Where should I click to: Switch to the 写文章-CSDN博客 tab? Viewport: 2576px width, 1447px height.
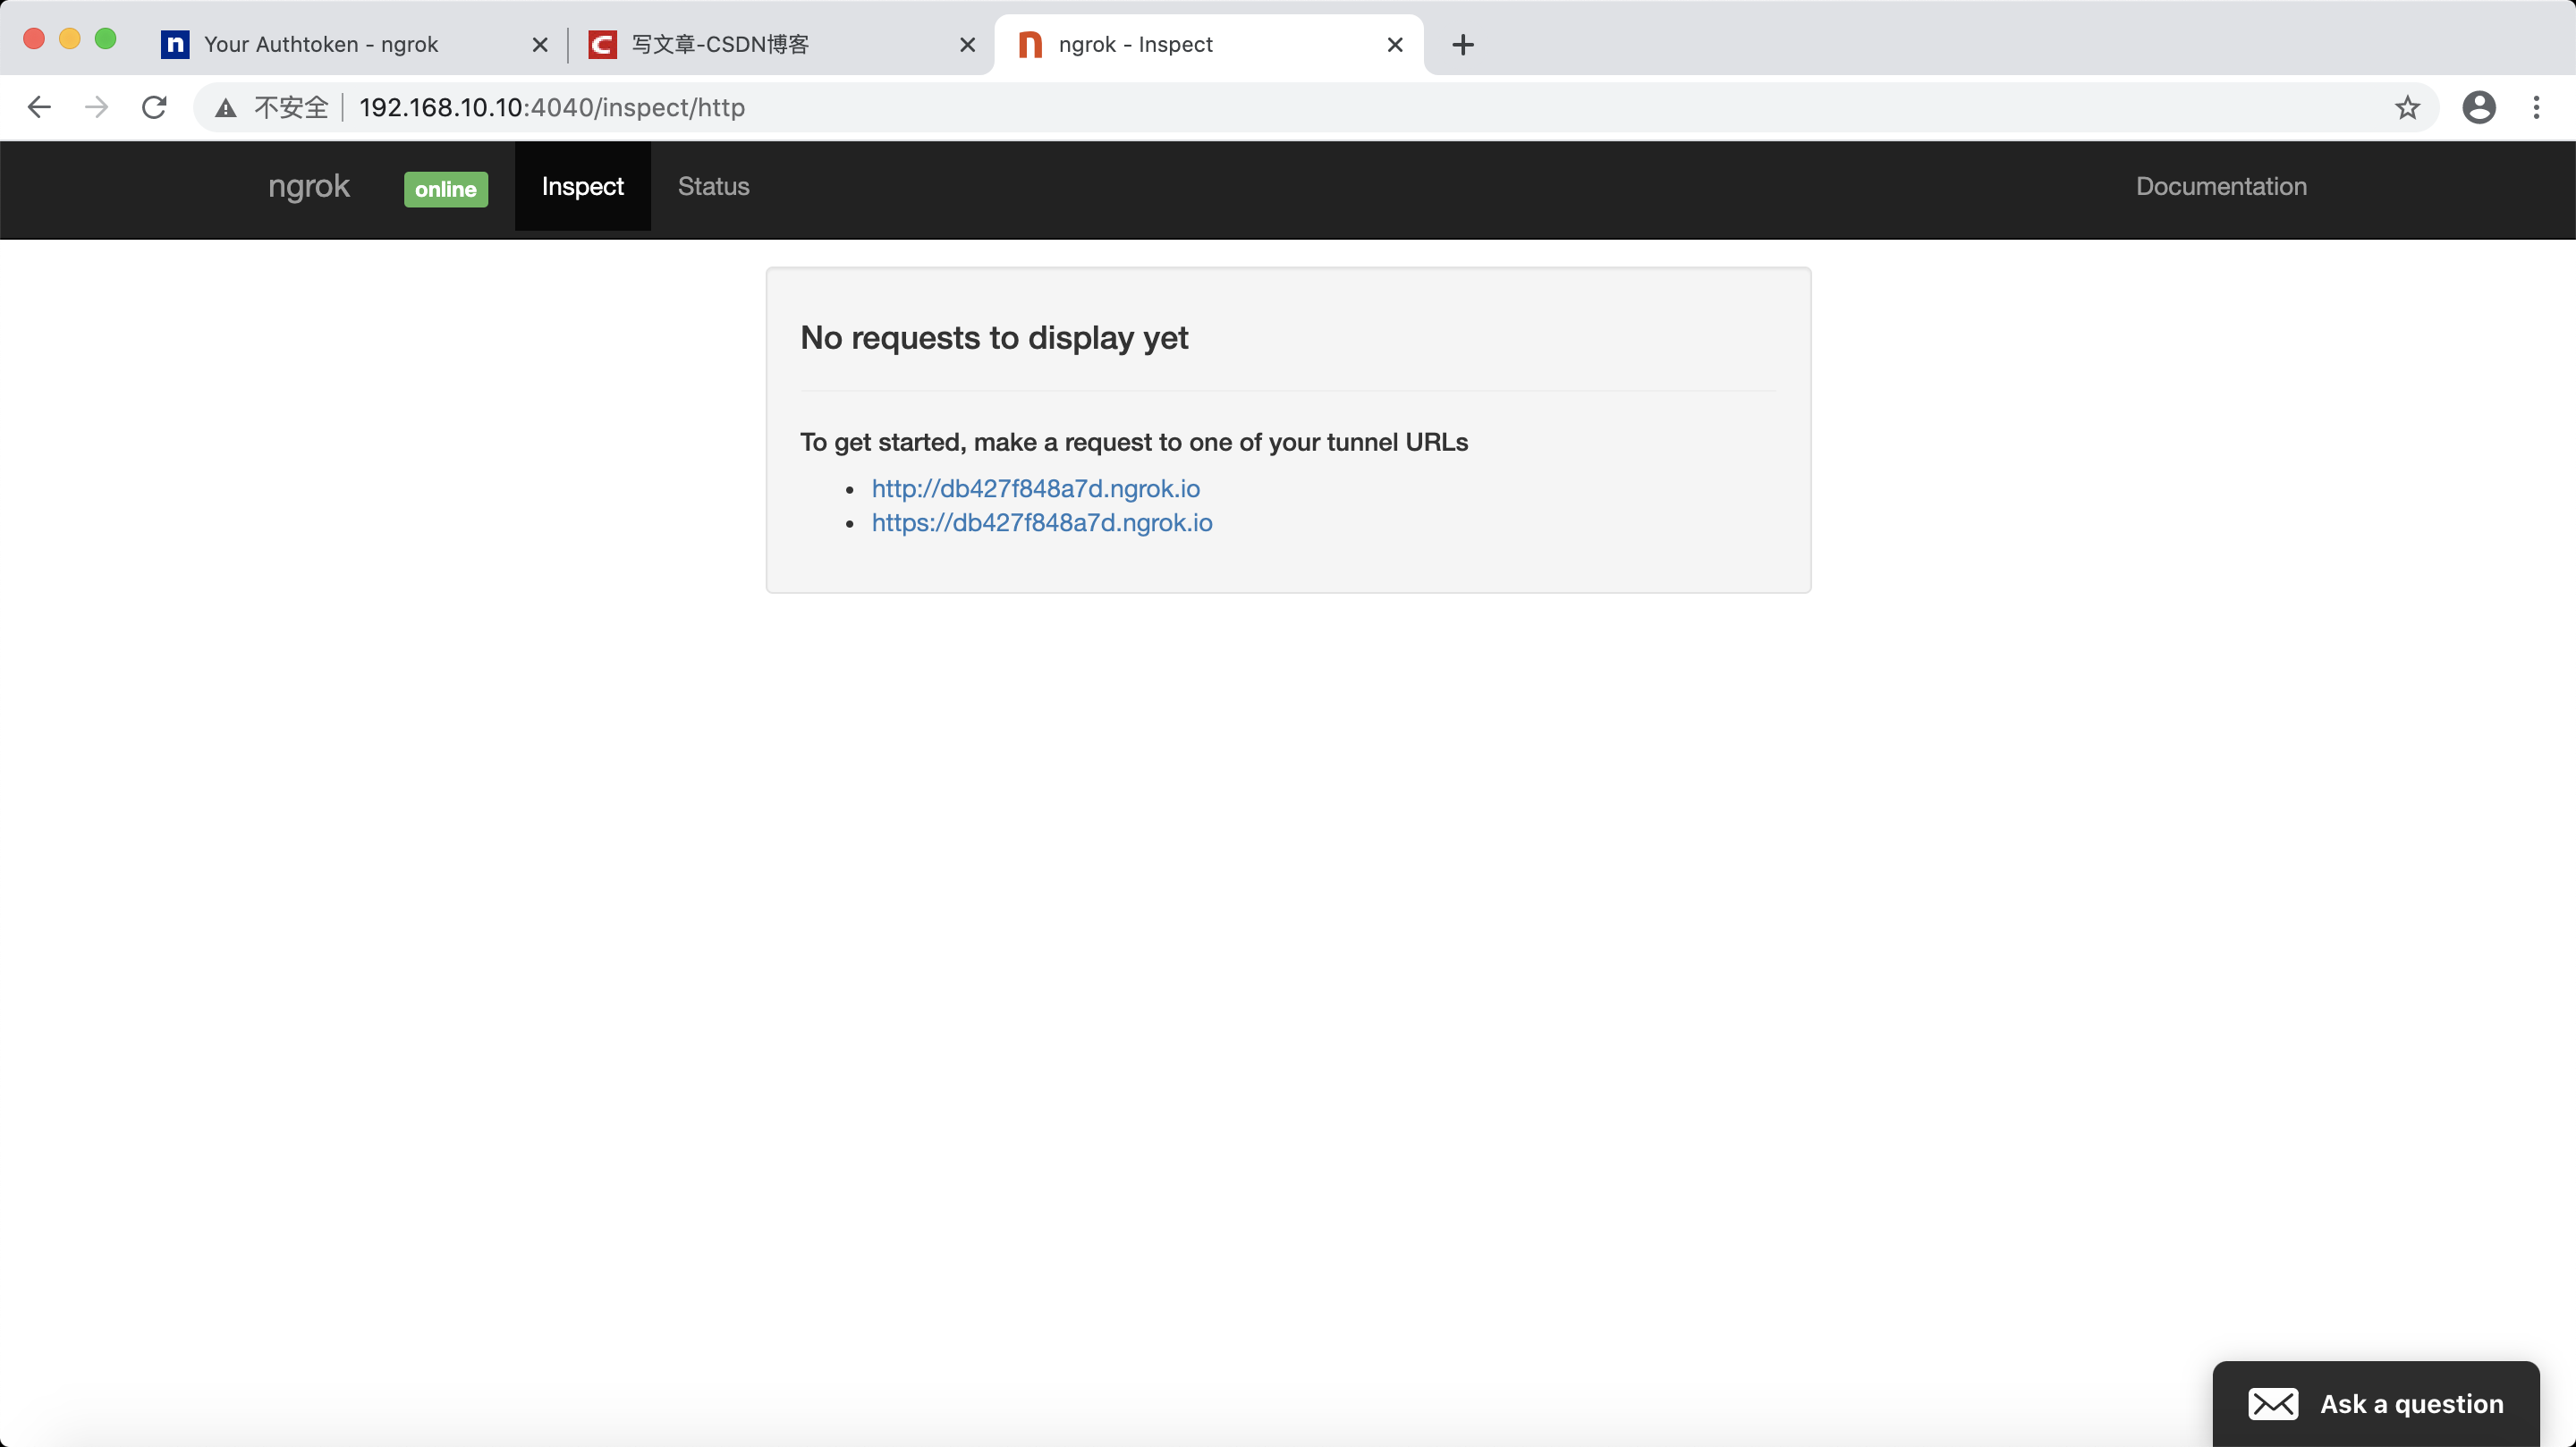point(720,45)
